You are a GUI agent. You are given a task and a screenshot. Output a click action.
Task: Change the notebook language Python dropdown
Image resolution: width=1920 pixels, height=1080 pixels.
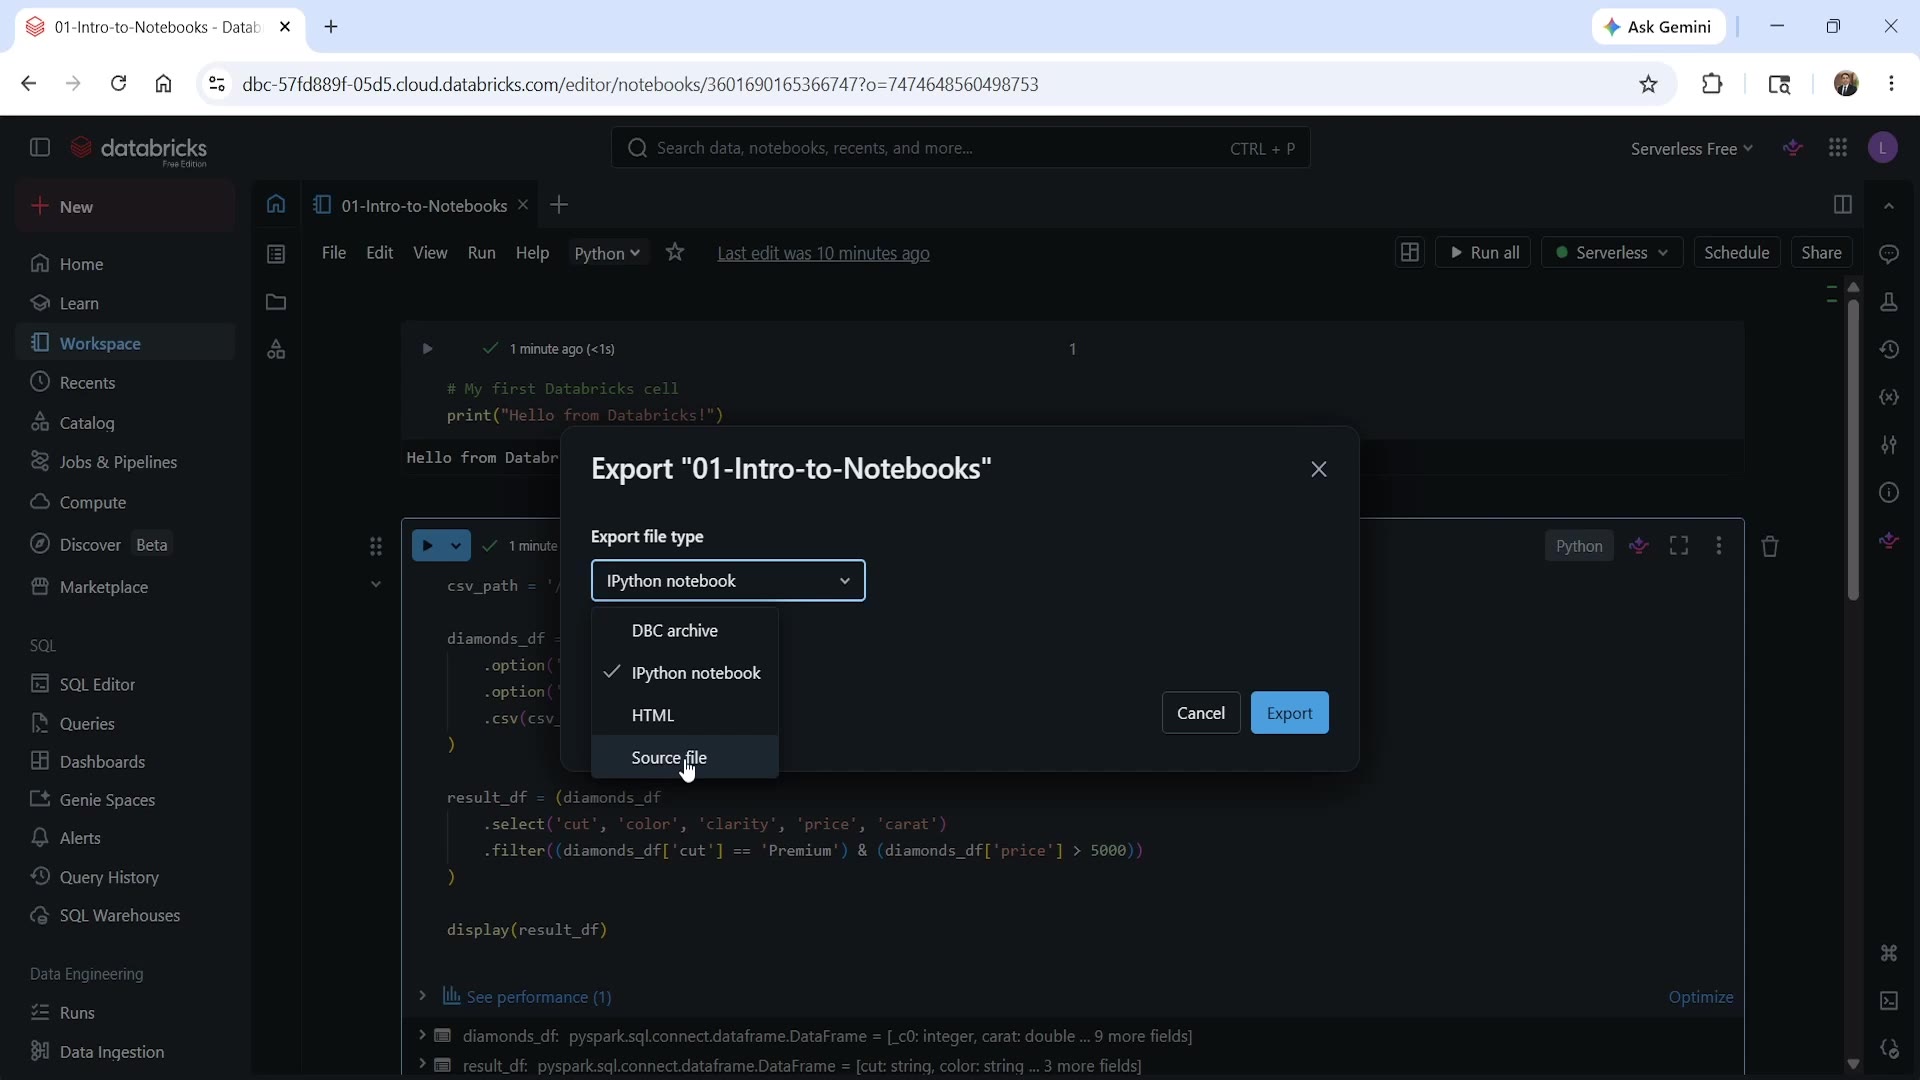tap(608, 253)
